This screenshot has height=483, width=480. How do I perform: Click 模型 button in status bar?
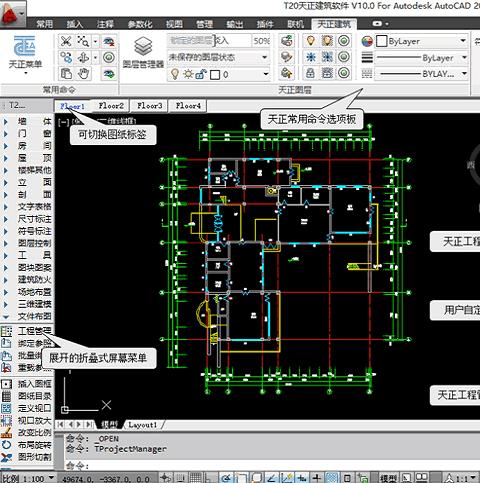[x=388, y=478]
